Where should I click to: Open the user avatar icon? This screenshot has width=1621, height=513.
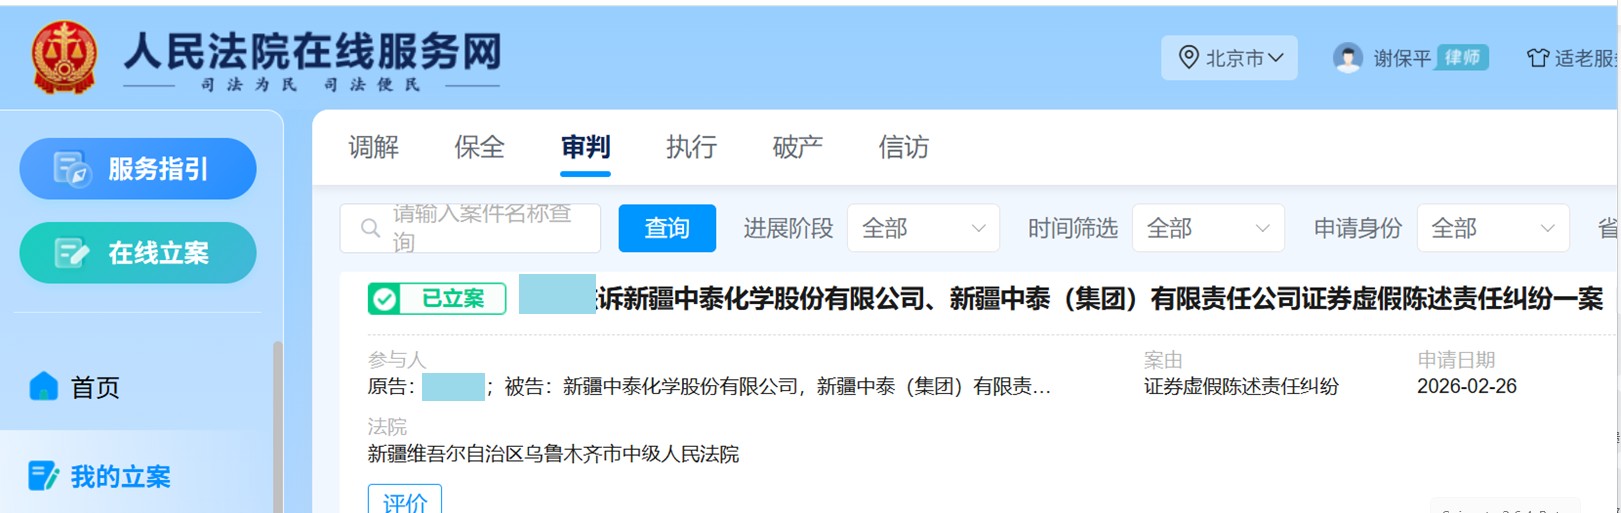[x=1348, y=58]
